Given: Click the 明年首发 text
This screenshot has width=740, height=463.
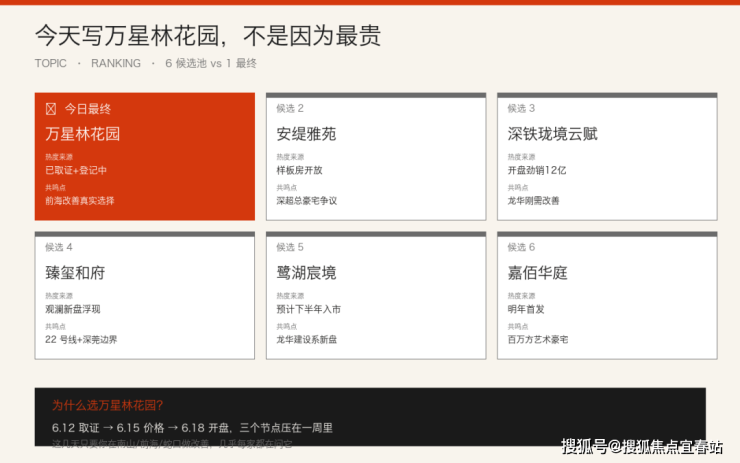Looking at the screenshot, I should [526, 309].
